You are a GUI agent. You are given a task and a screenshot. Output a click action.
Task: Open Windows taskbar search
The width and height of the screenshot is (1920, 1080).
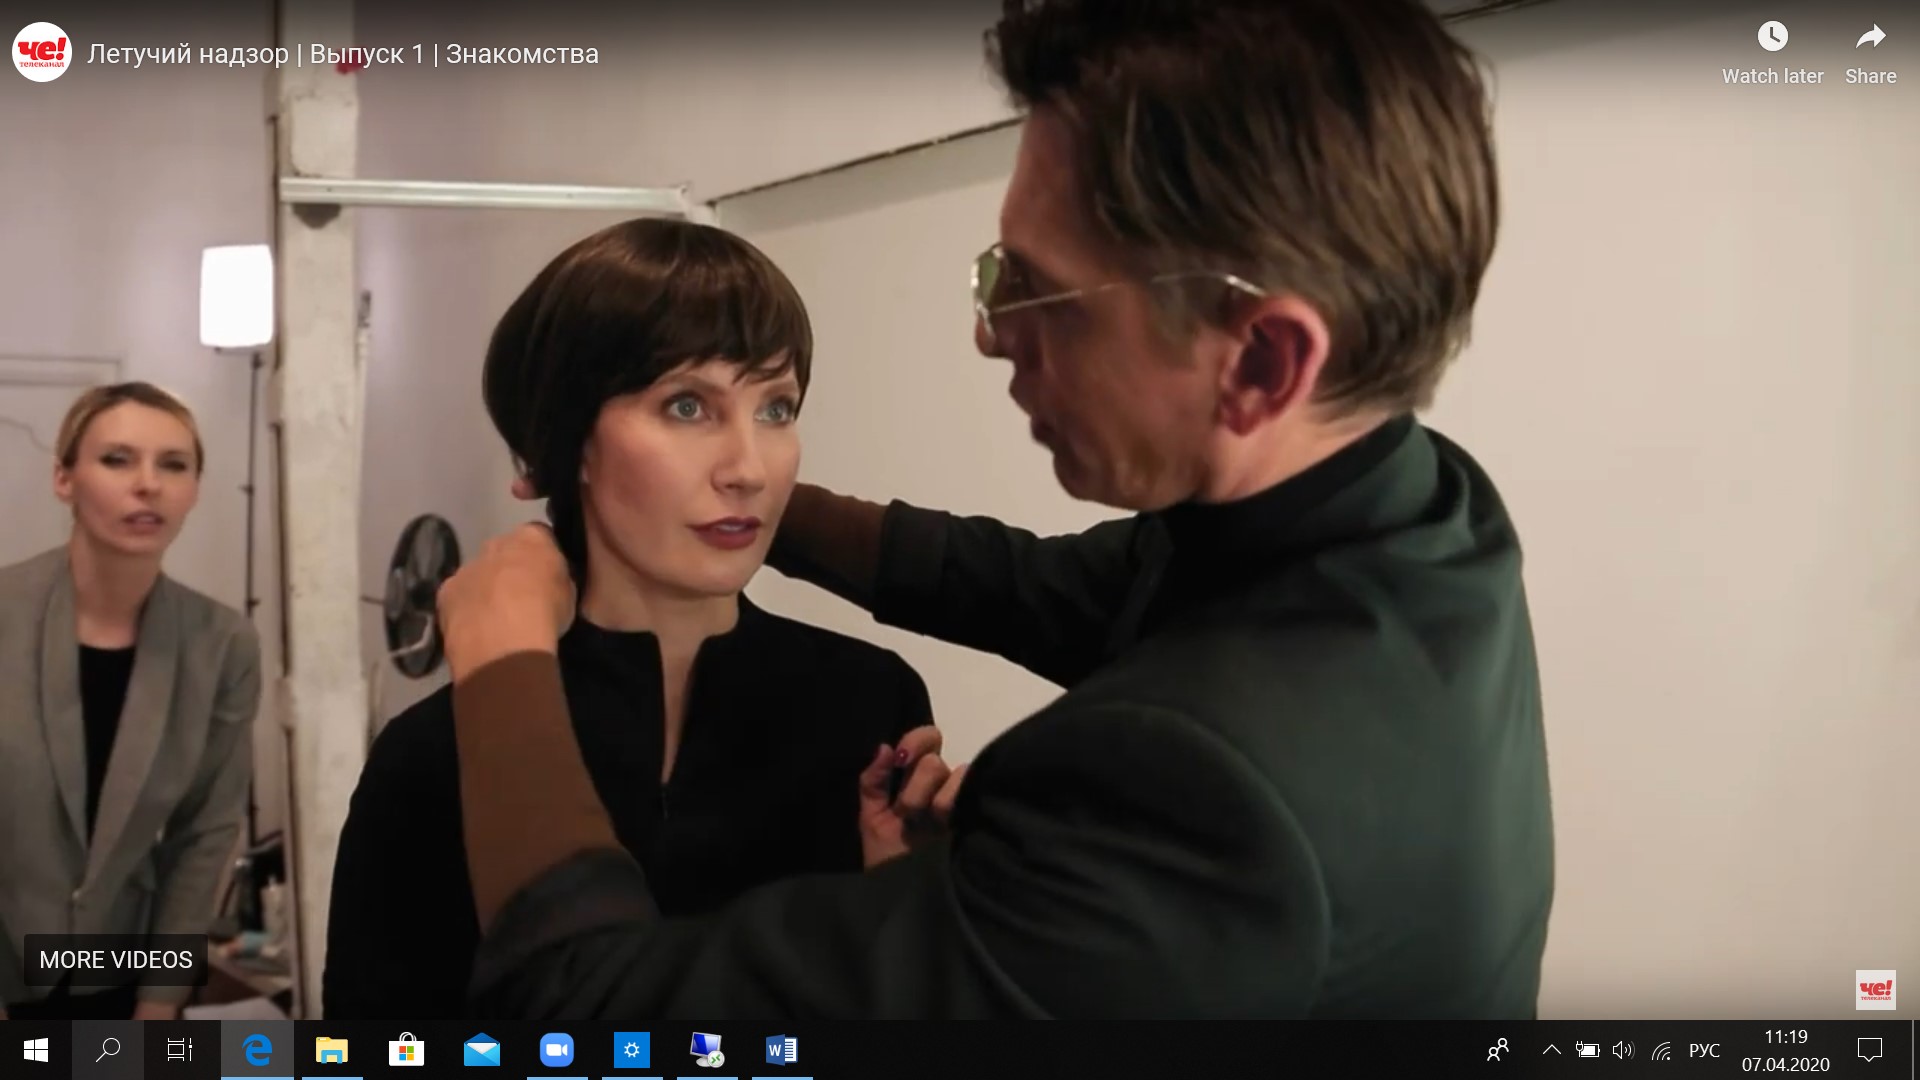tap(108, 1050)
